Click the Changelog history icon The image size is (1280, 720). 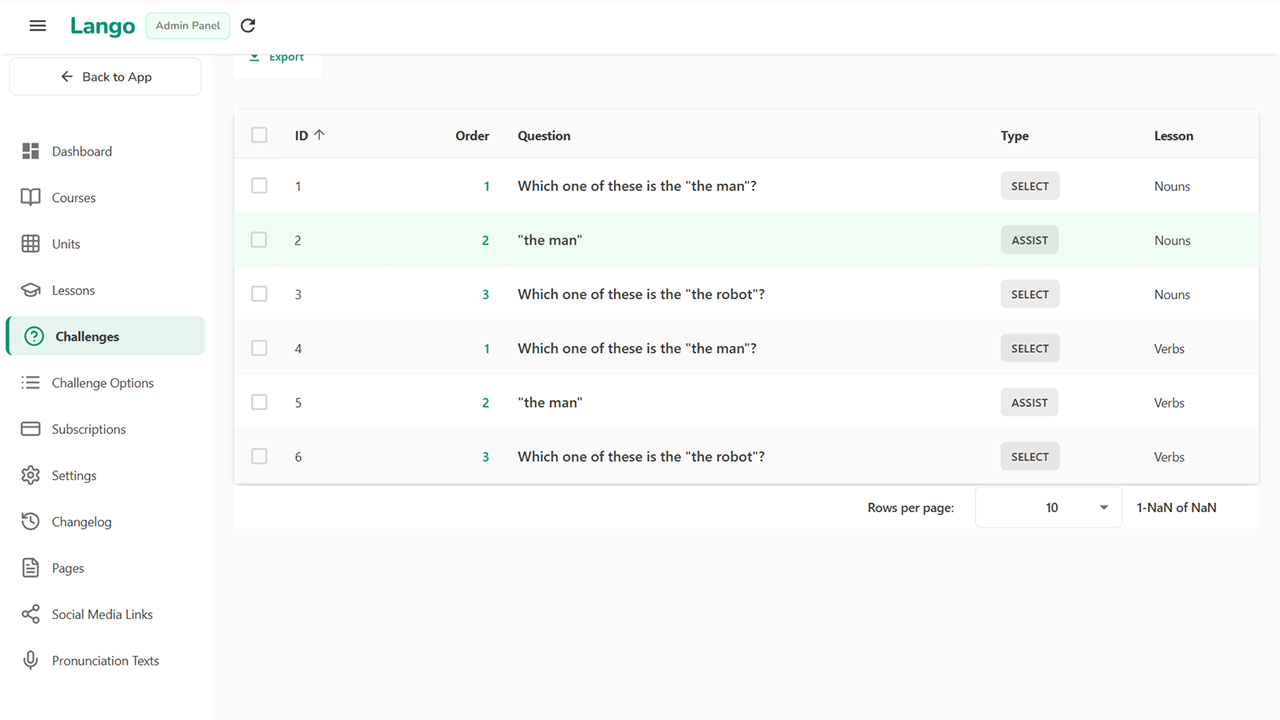(31, 522)
